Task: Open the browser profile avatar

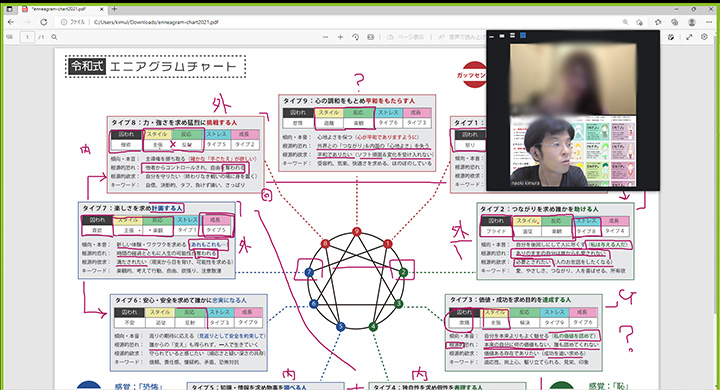Action: 692,22
